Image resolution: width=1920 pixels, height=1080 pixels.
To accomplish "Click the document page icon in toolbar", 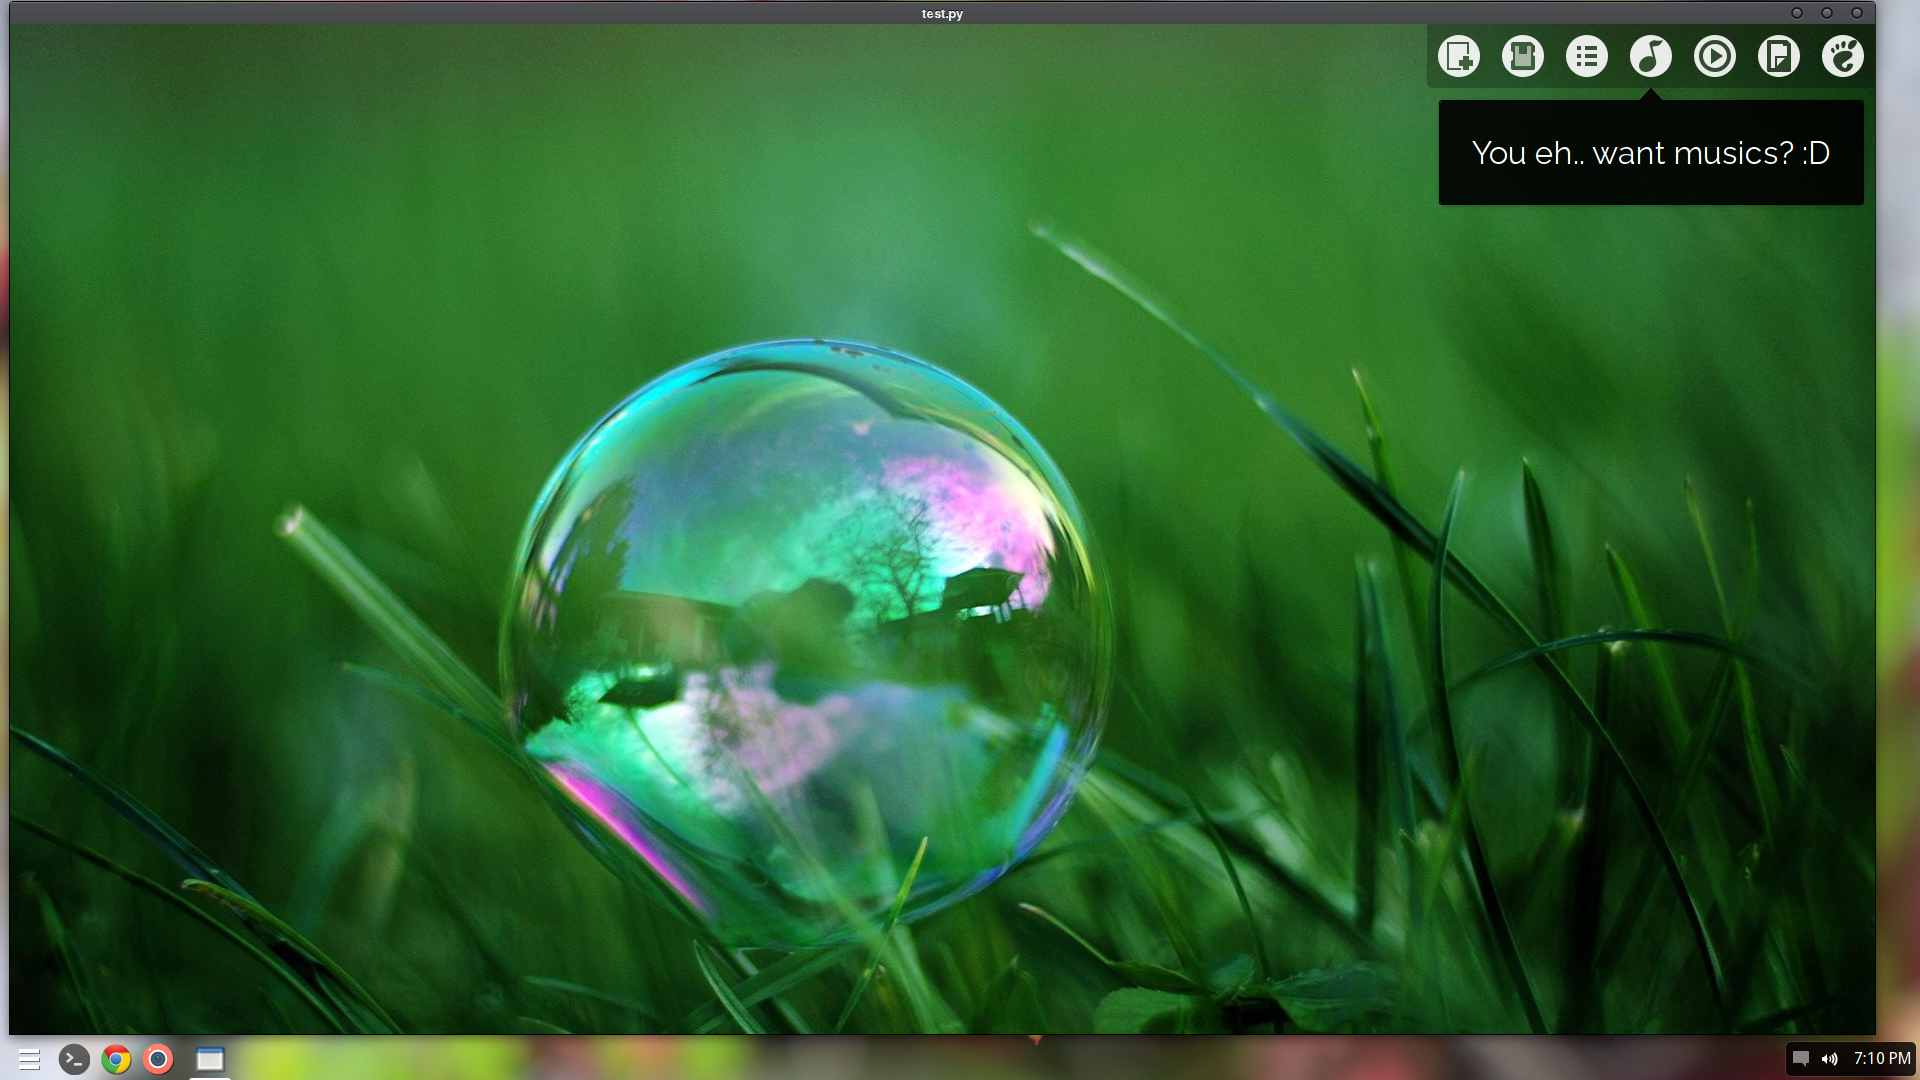I will [1779, 56].
